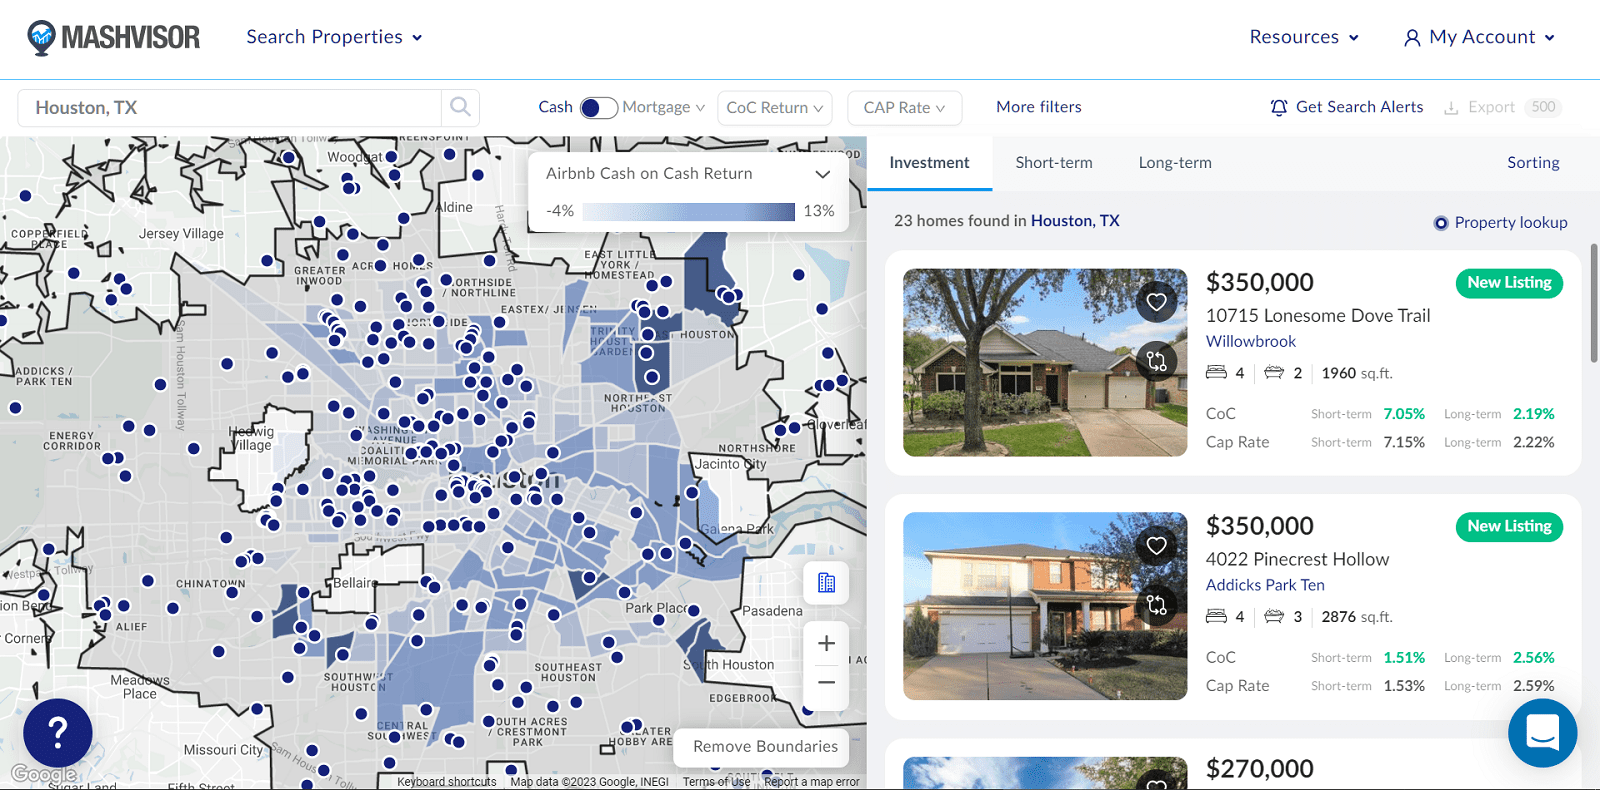Click address 4022 Pinecrest Hollow

[1297, 559]
